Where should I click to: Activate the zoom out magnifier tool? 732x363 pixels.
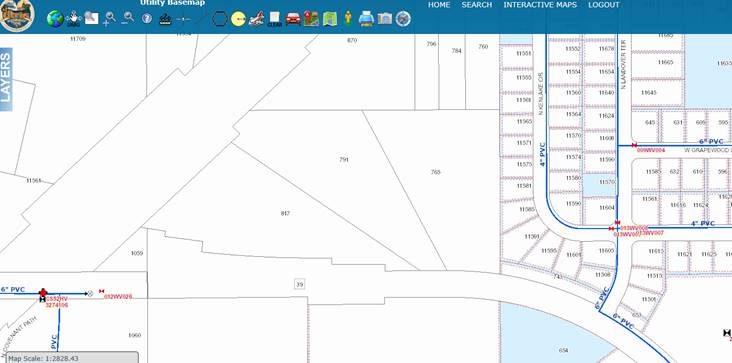coord(128,19)
